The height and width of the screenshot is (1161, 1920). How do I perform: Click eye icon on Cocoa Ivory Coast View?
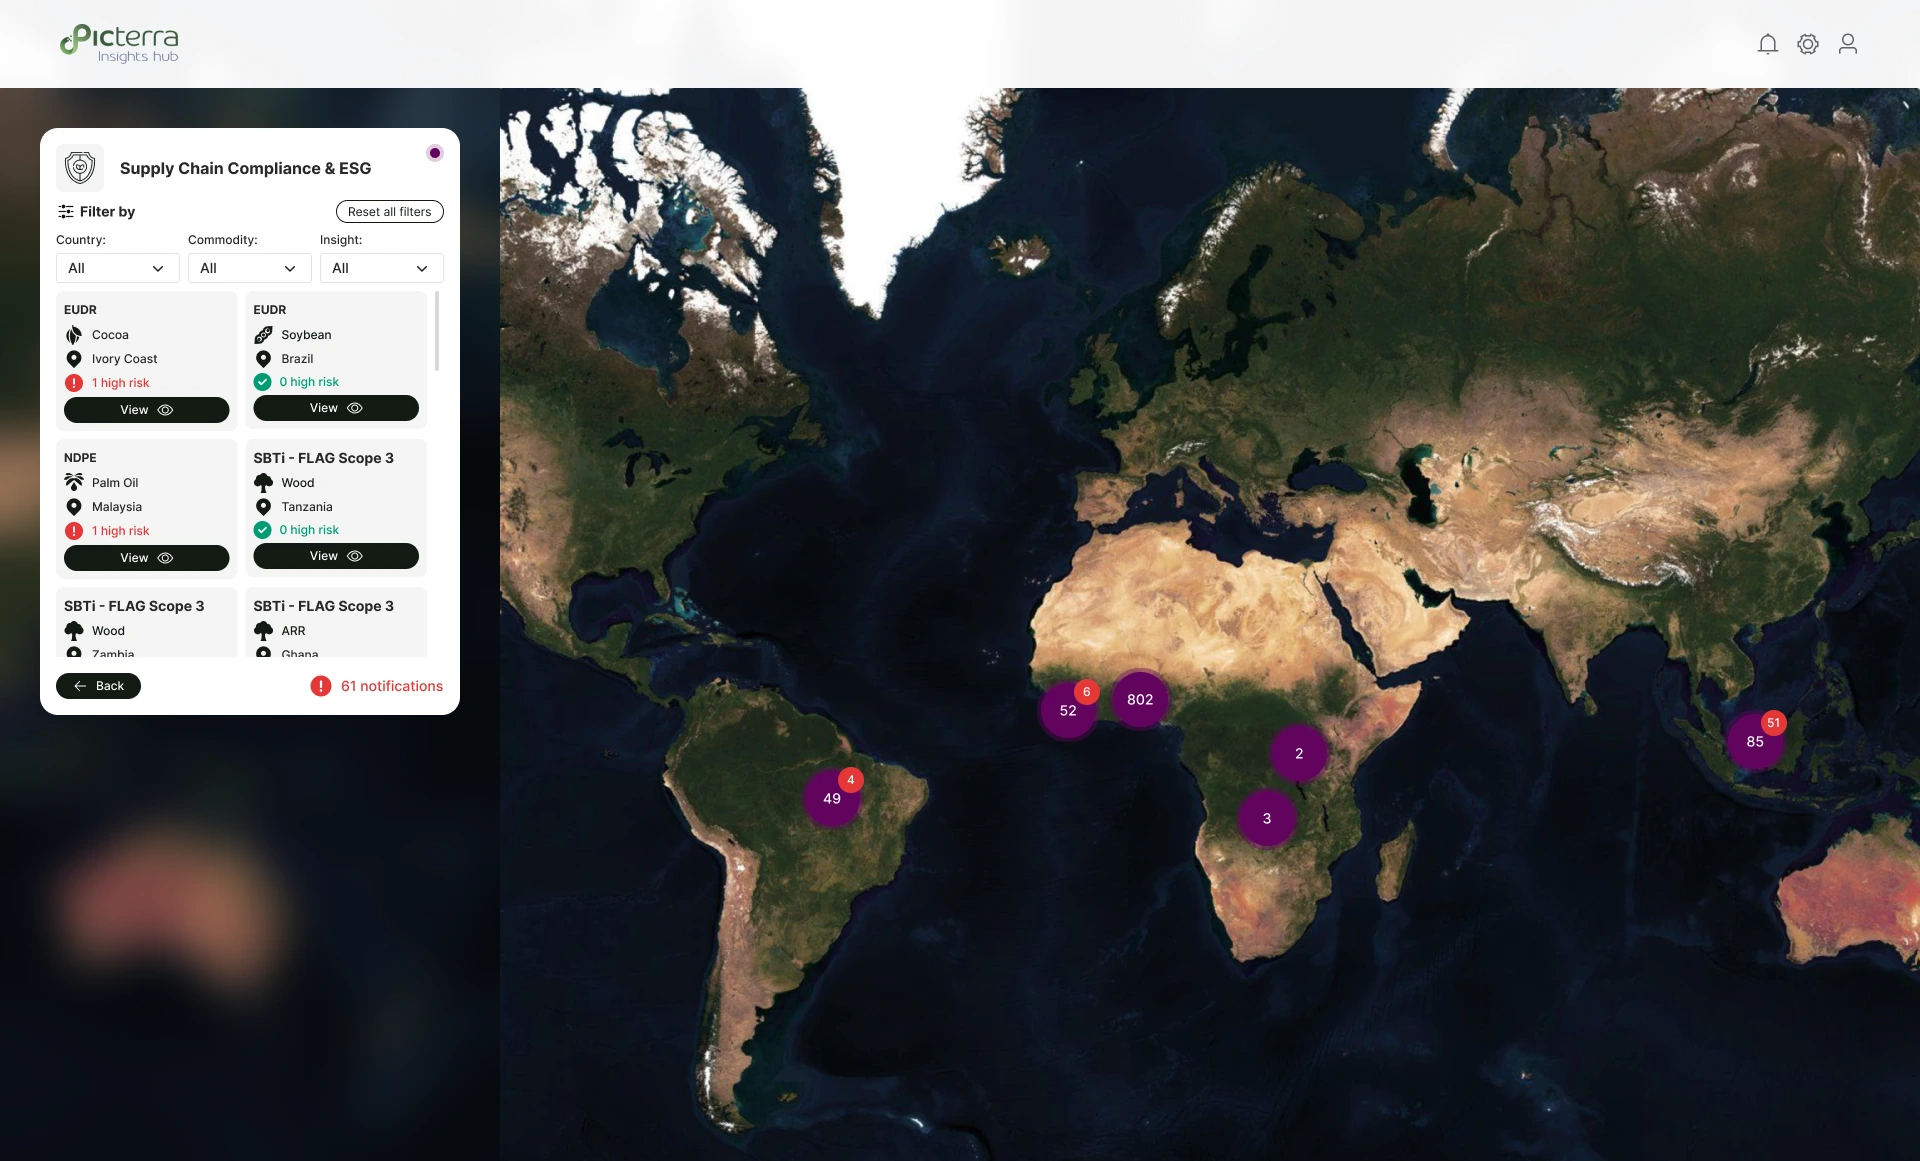pos(166,410)
